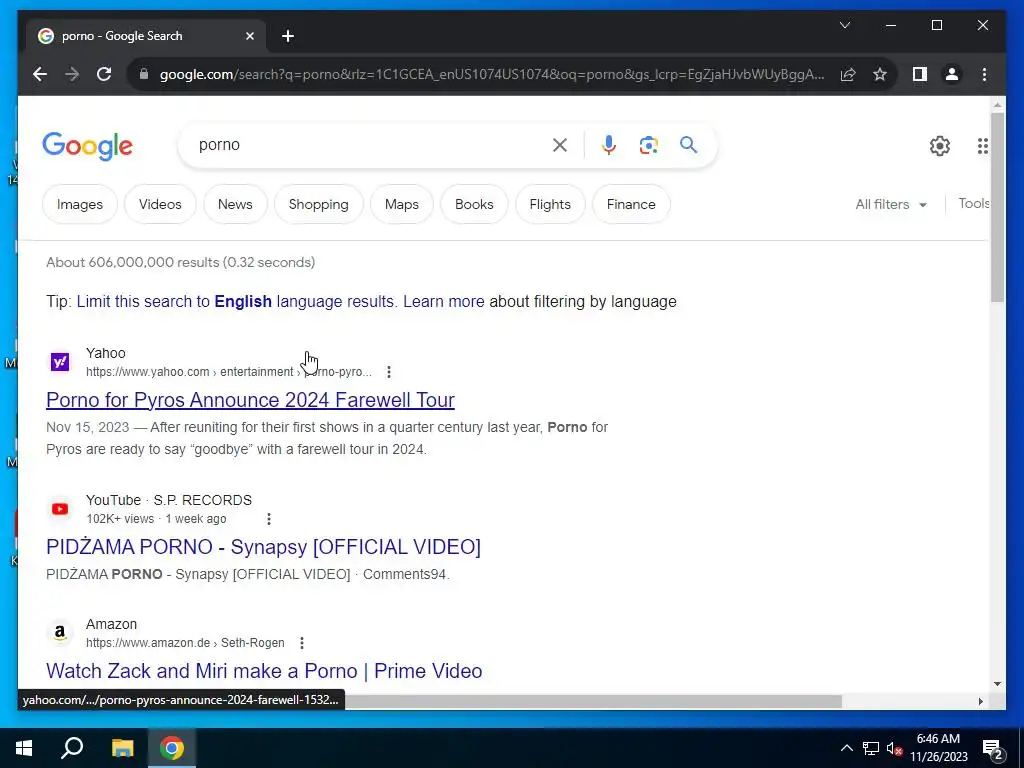Open the Yahoo farewell tour article link

coord(250,400)
